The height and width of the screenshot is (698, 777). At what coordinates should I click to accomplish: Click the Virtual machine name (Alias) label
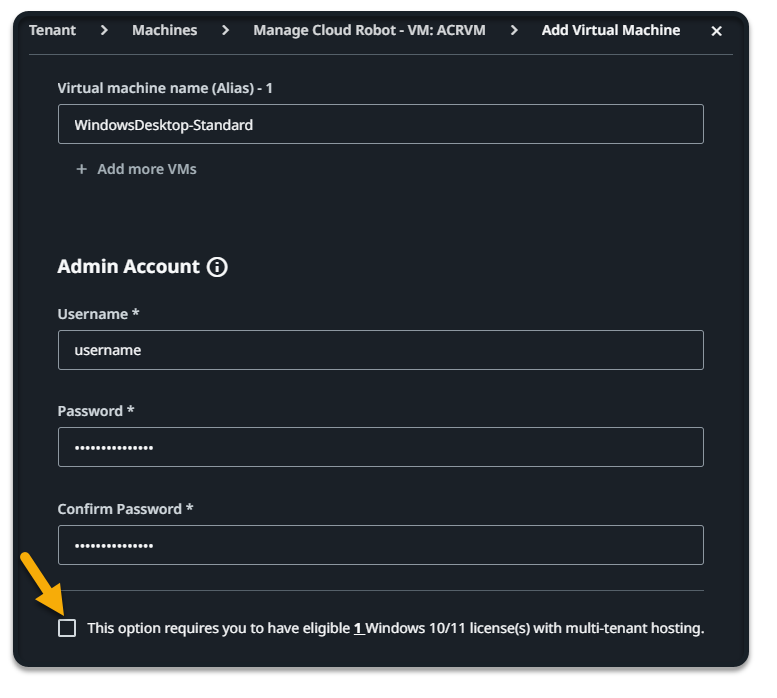click(165, 88)
